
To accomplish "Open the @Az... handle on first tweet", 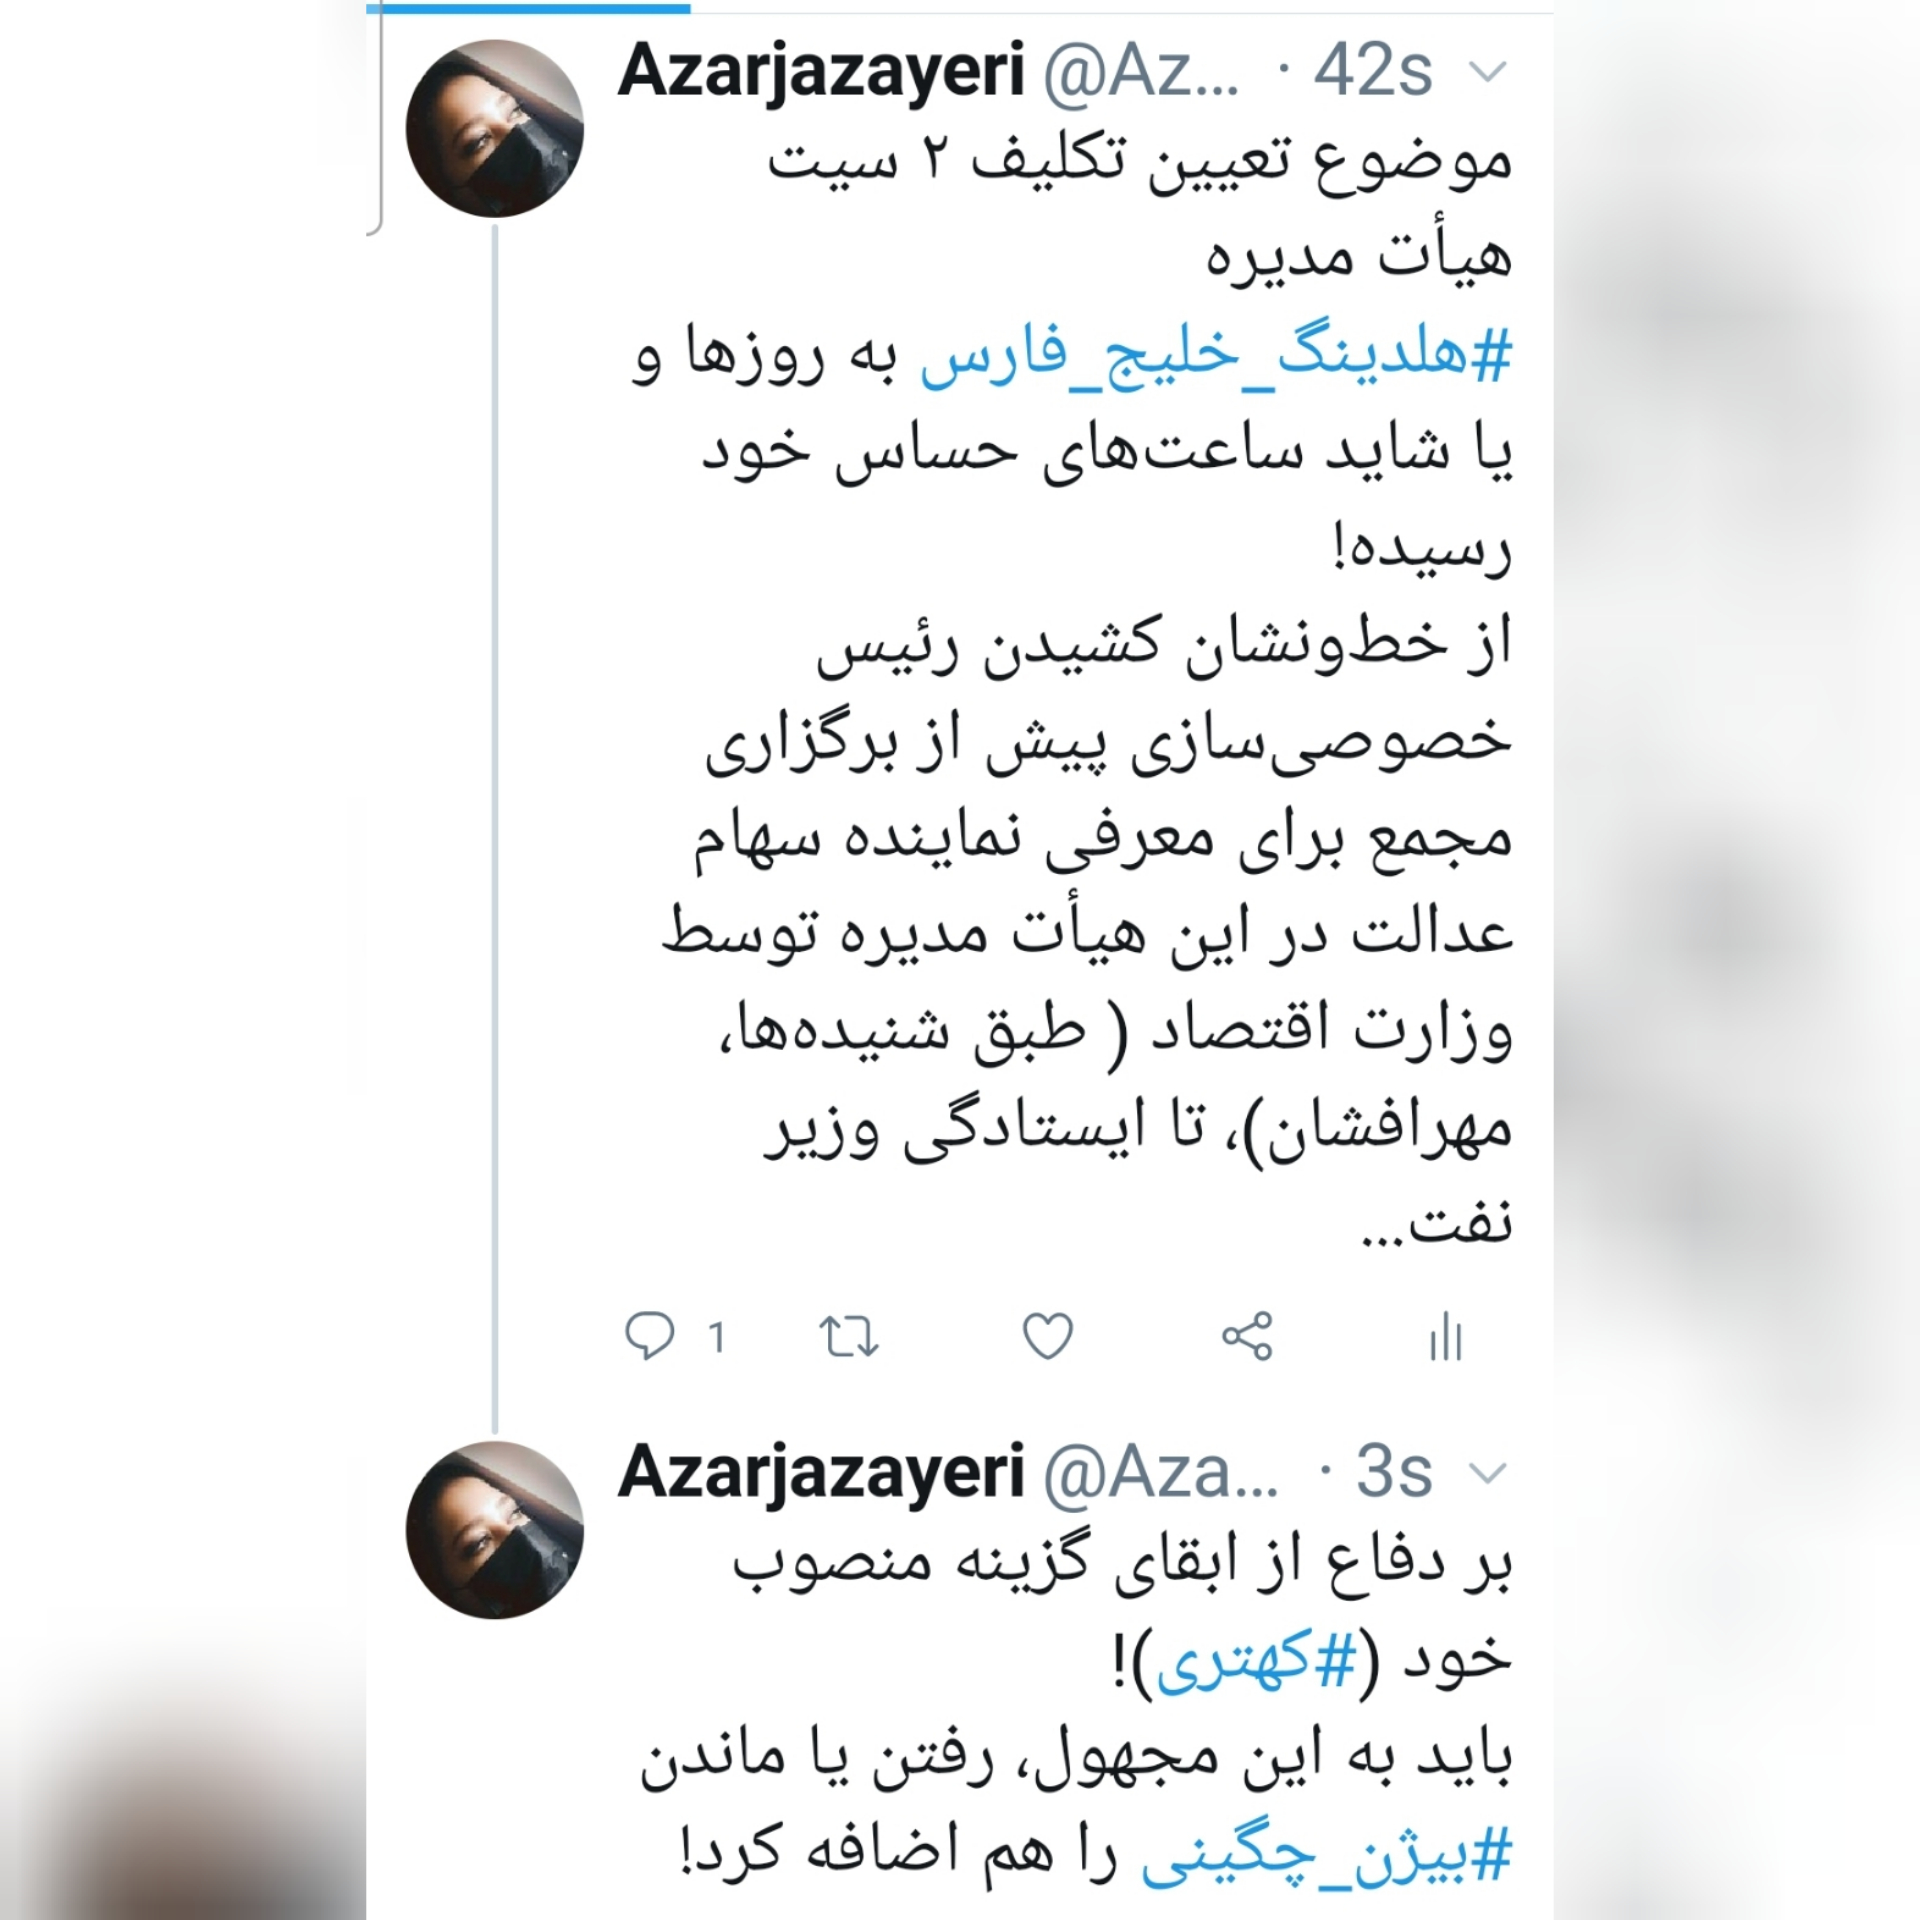I will tap(1141, 73).
